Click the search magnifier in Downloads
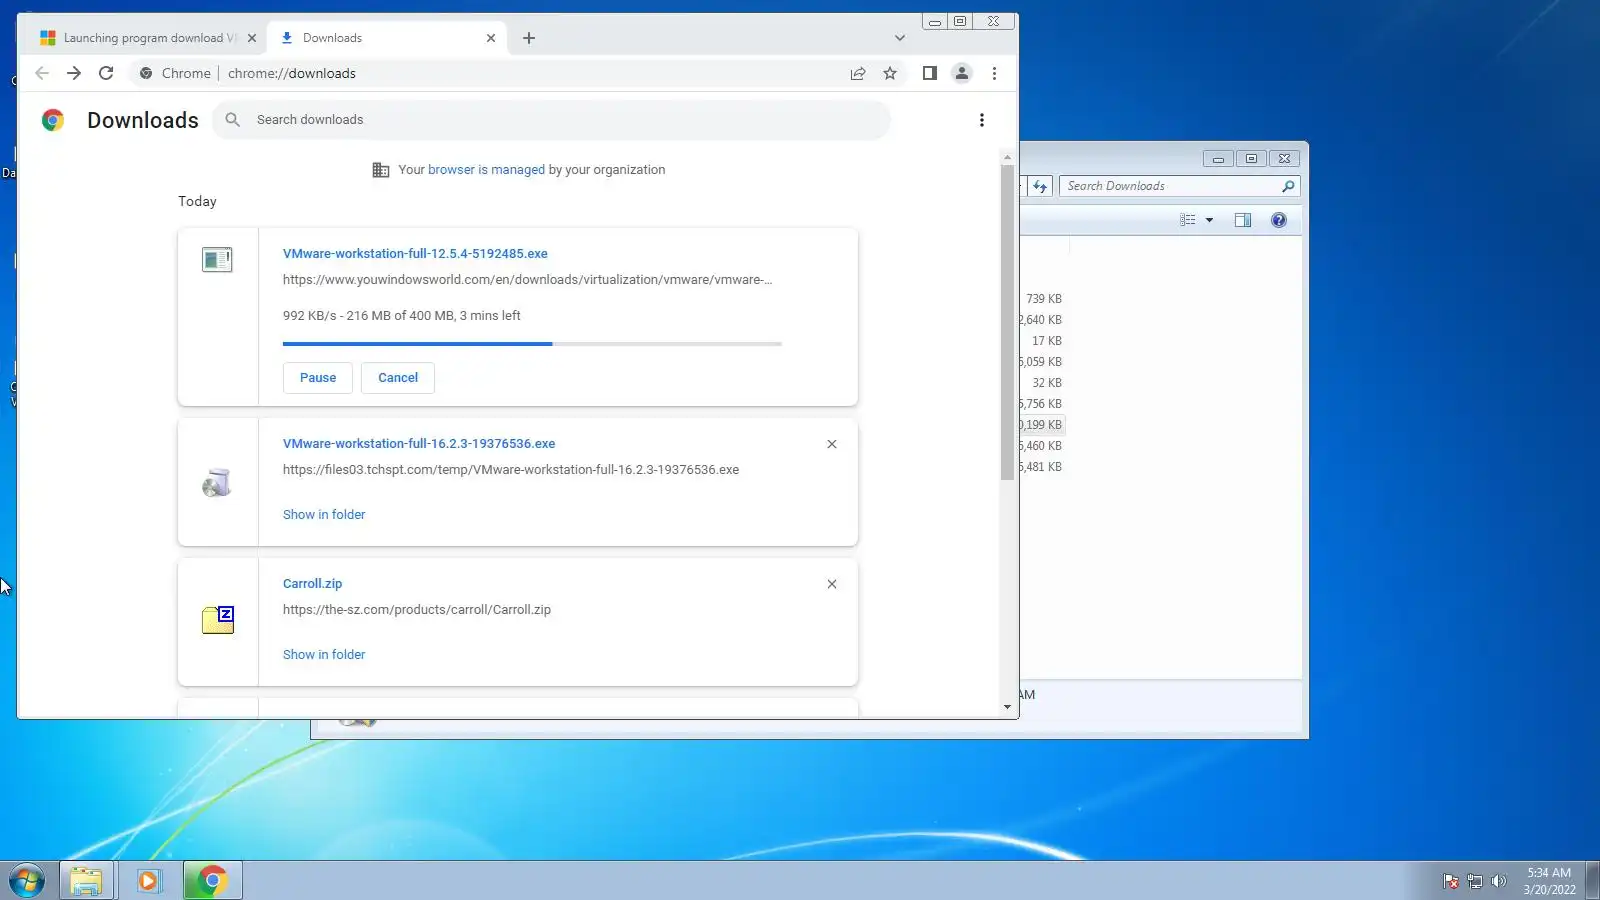 click(x=233, y=120)
